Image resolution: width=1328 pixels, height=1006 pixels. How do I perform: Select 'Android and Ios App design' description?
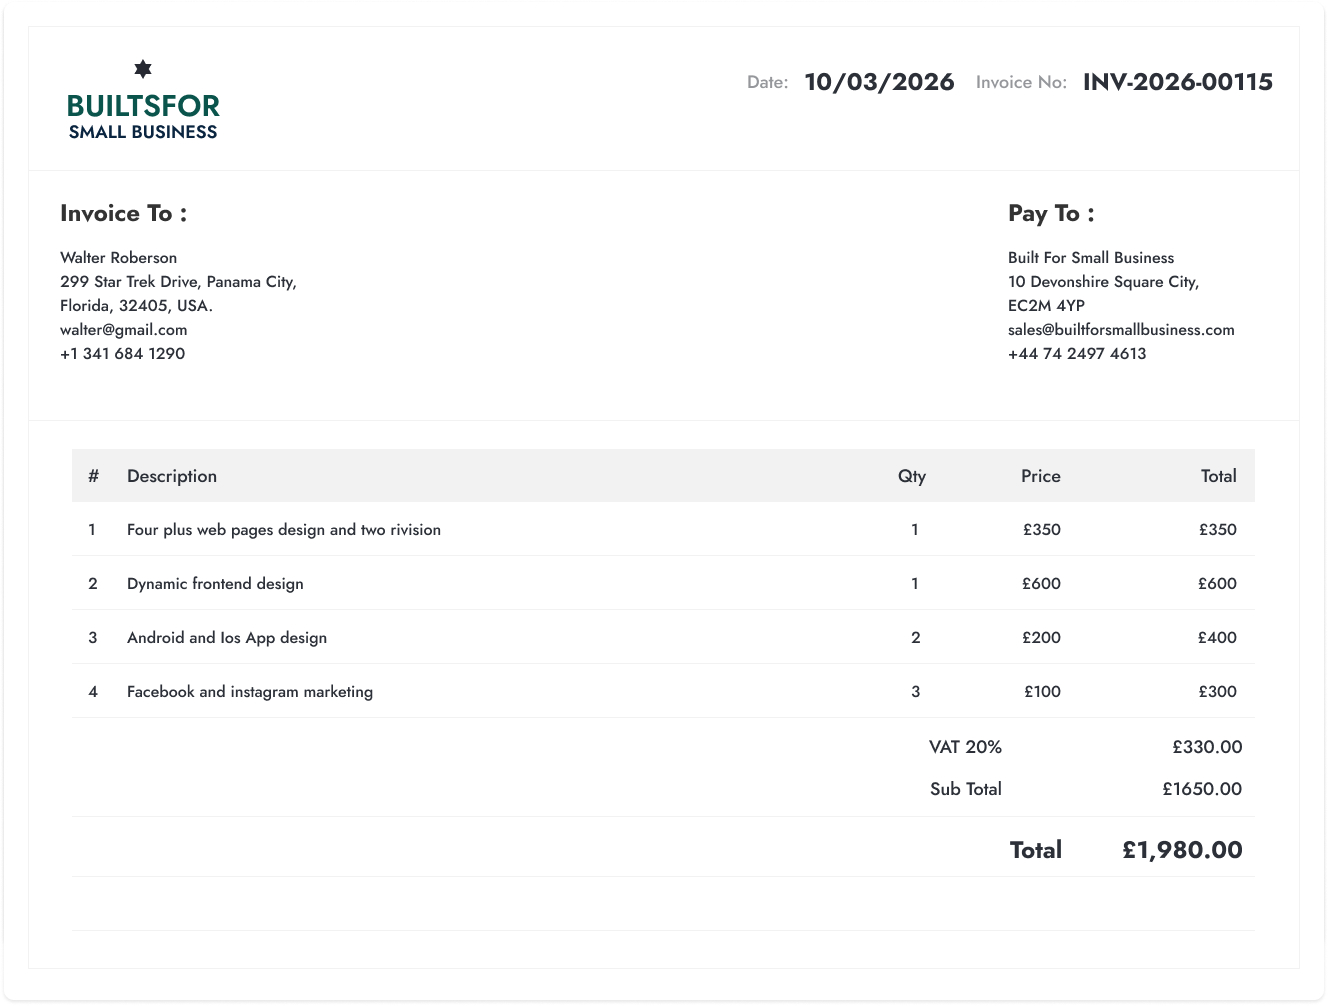[x=227, y=638]
